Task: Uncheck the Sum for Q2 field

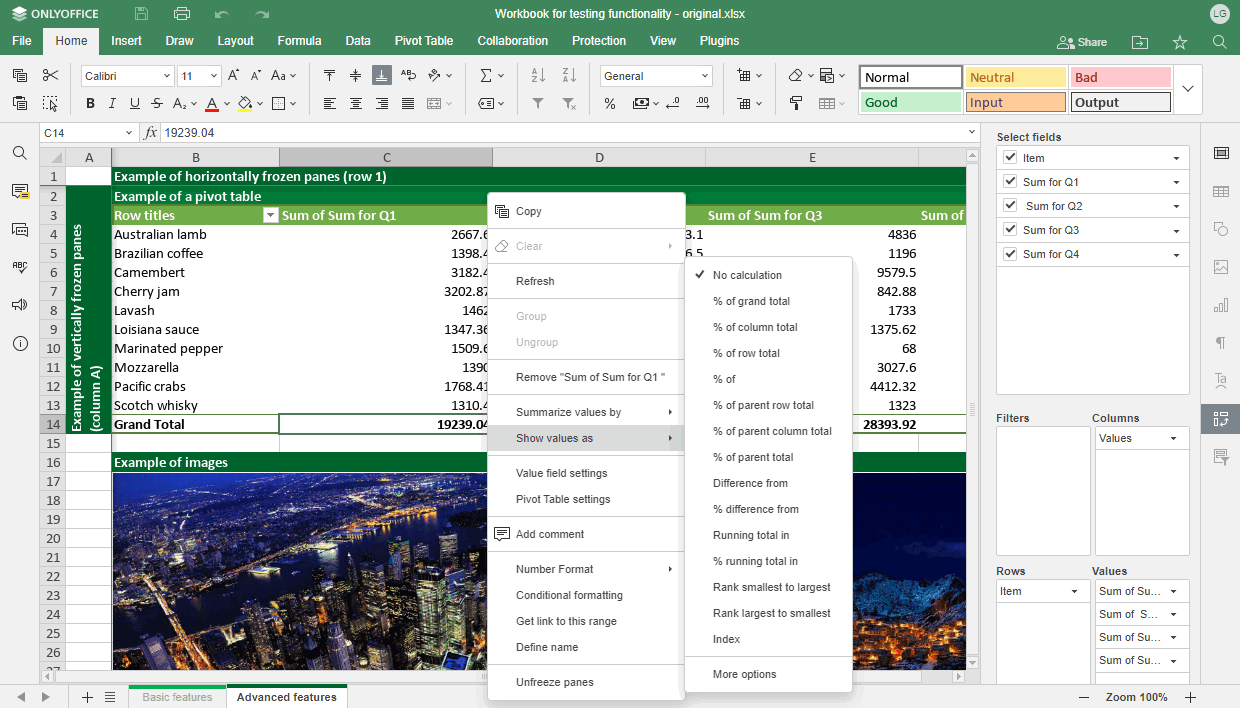Action: coord(1009,205)
